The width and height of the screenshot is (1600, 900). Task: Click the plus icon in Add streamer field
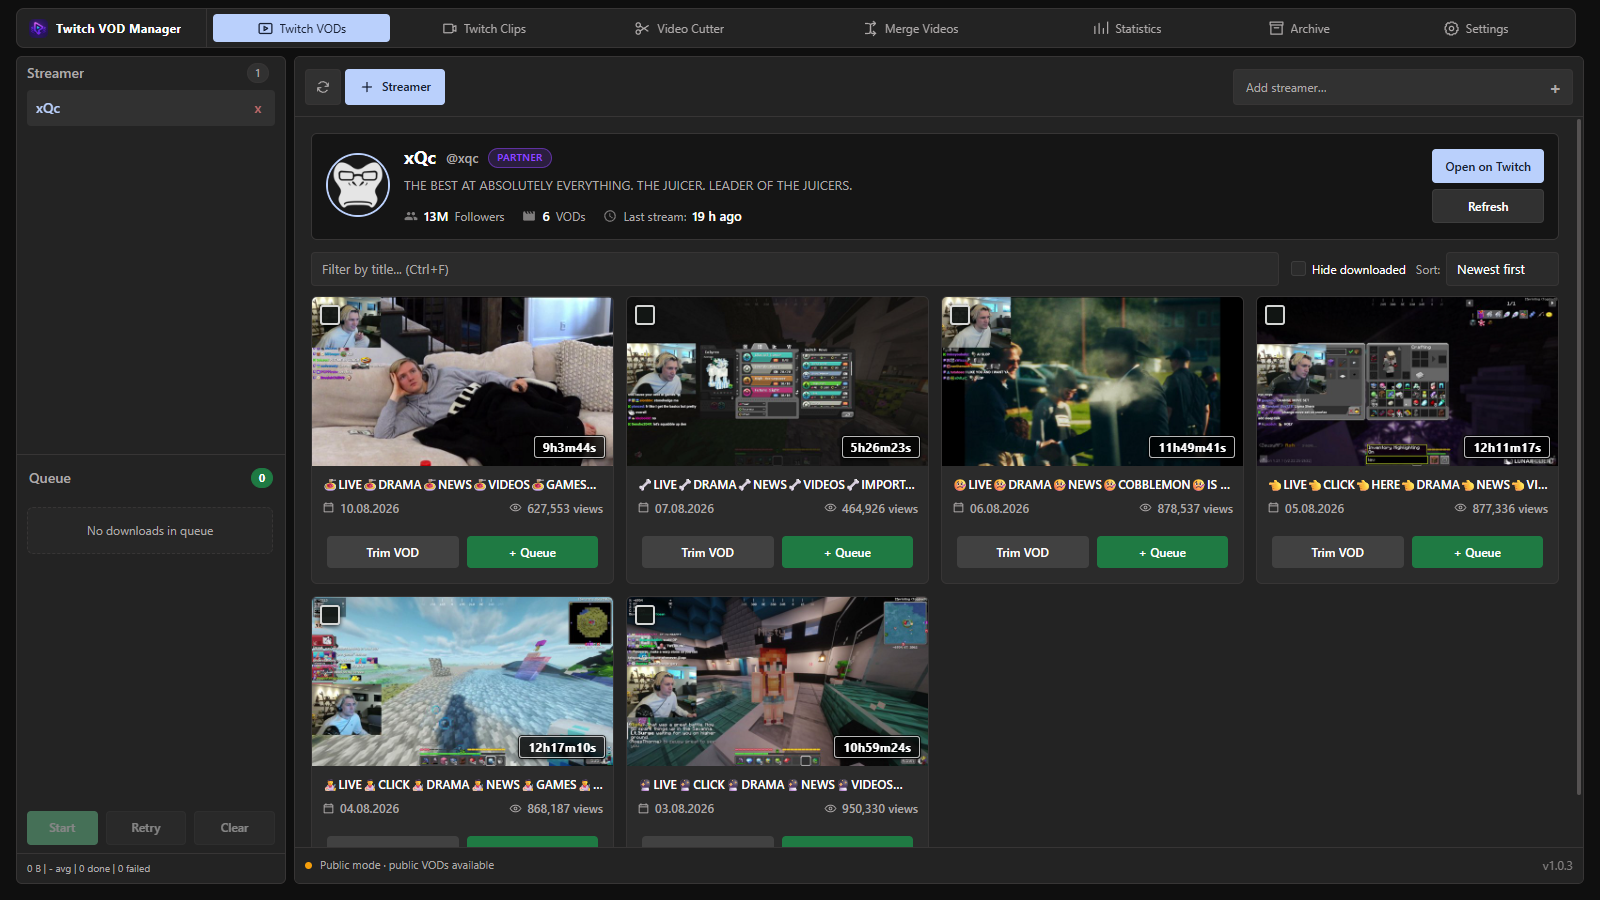(x=1555, y=89)
